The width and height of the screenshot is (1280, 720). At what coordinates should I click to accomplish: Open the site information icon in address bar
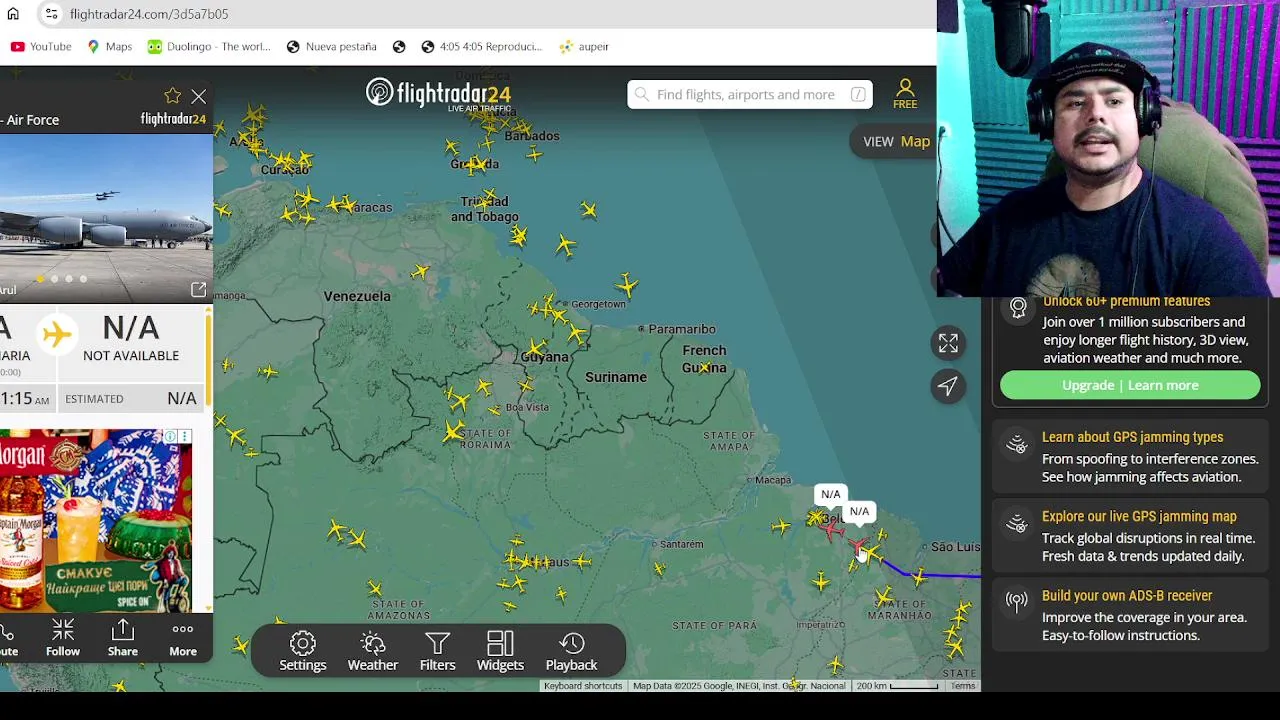point(51,14)
